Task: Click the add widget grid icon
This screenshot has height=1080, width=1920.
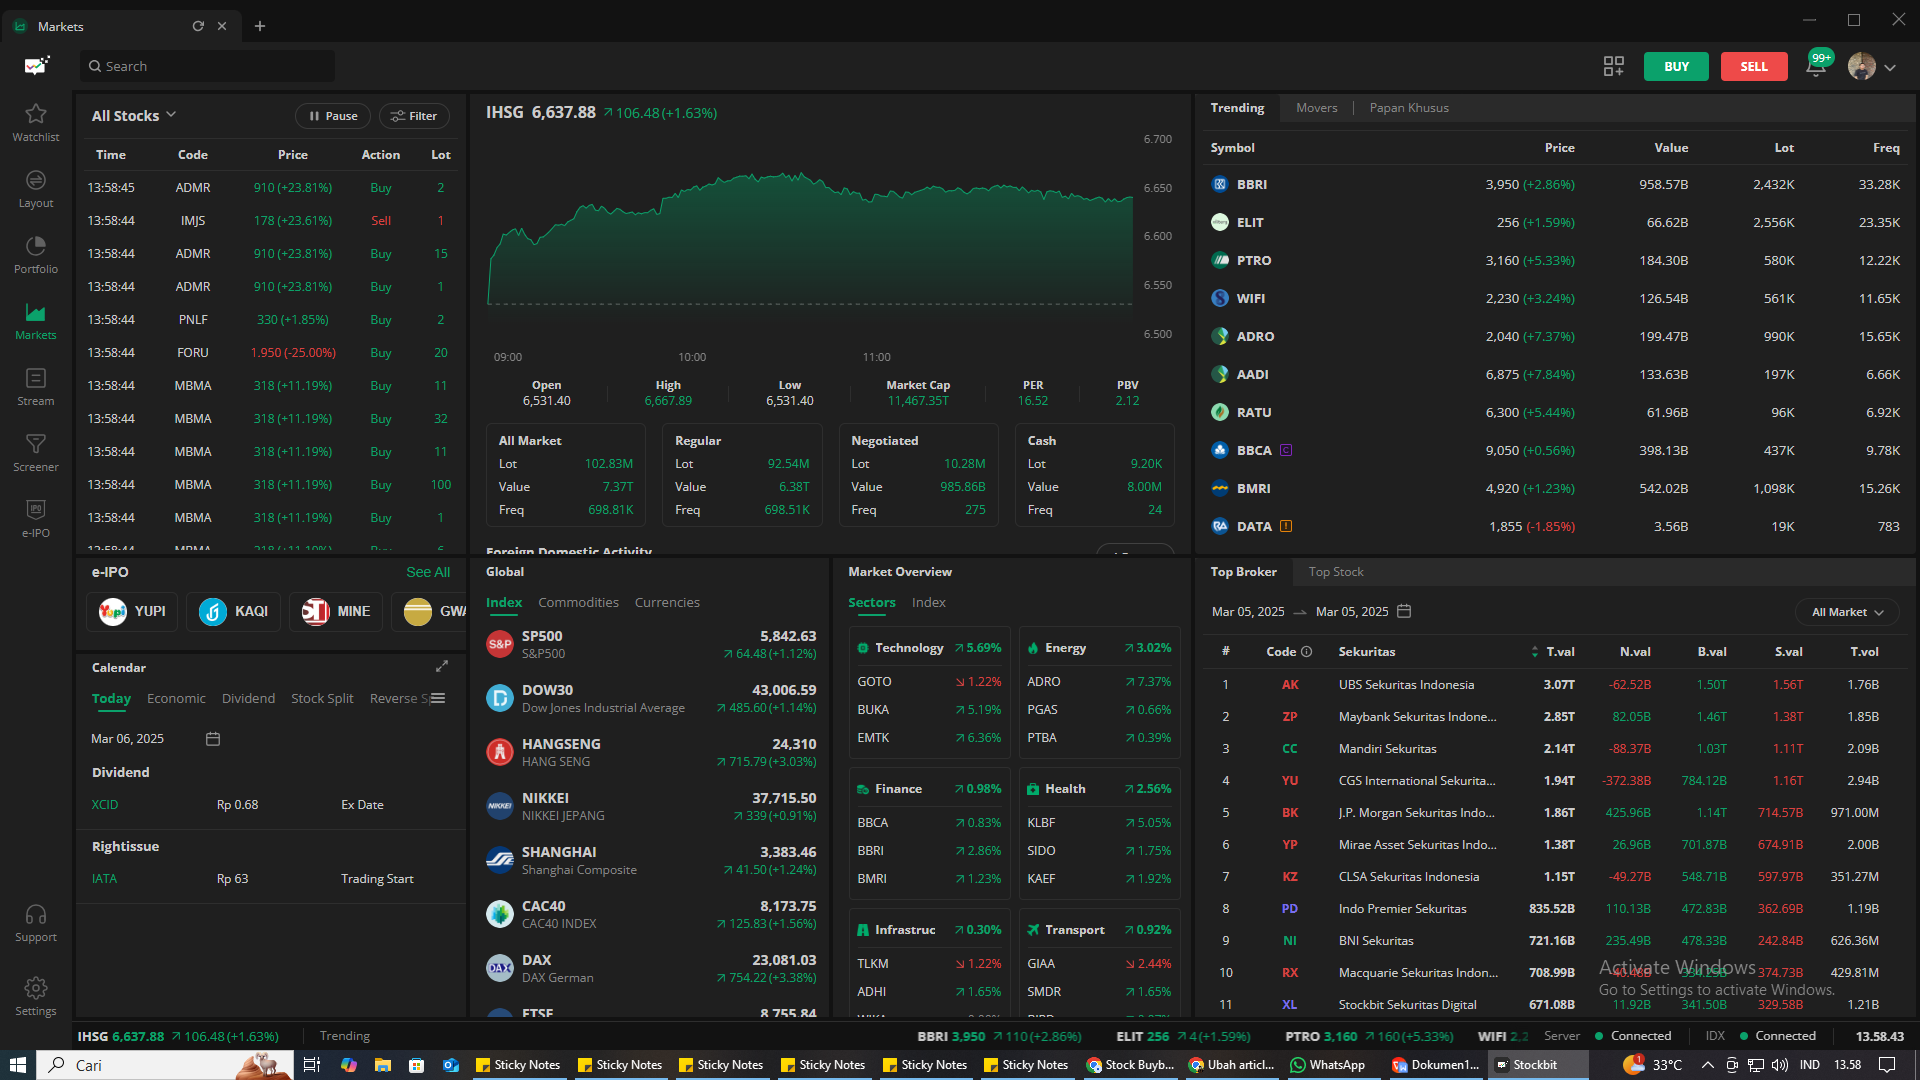Action: click(1613, 67)
